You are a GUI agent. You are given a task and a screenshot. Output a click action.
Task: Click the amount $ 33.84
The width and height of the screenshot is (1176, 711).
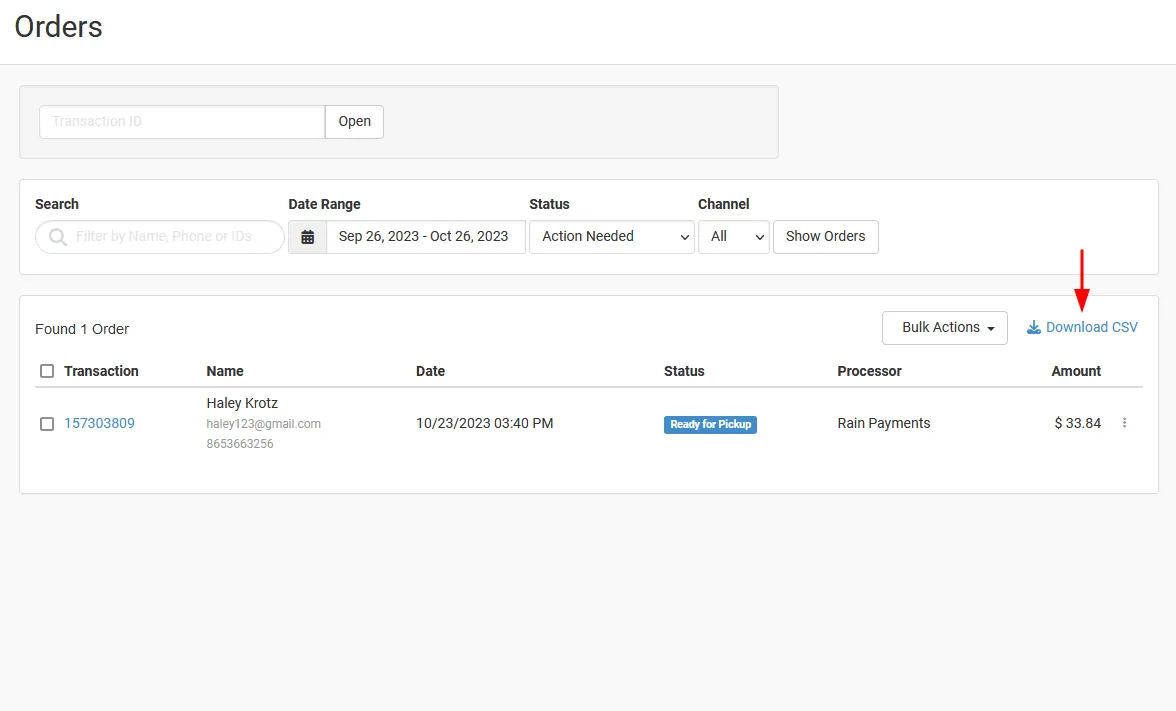[1078, 423]
